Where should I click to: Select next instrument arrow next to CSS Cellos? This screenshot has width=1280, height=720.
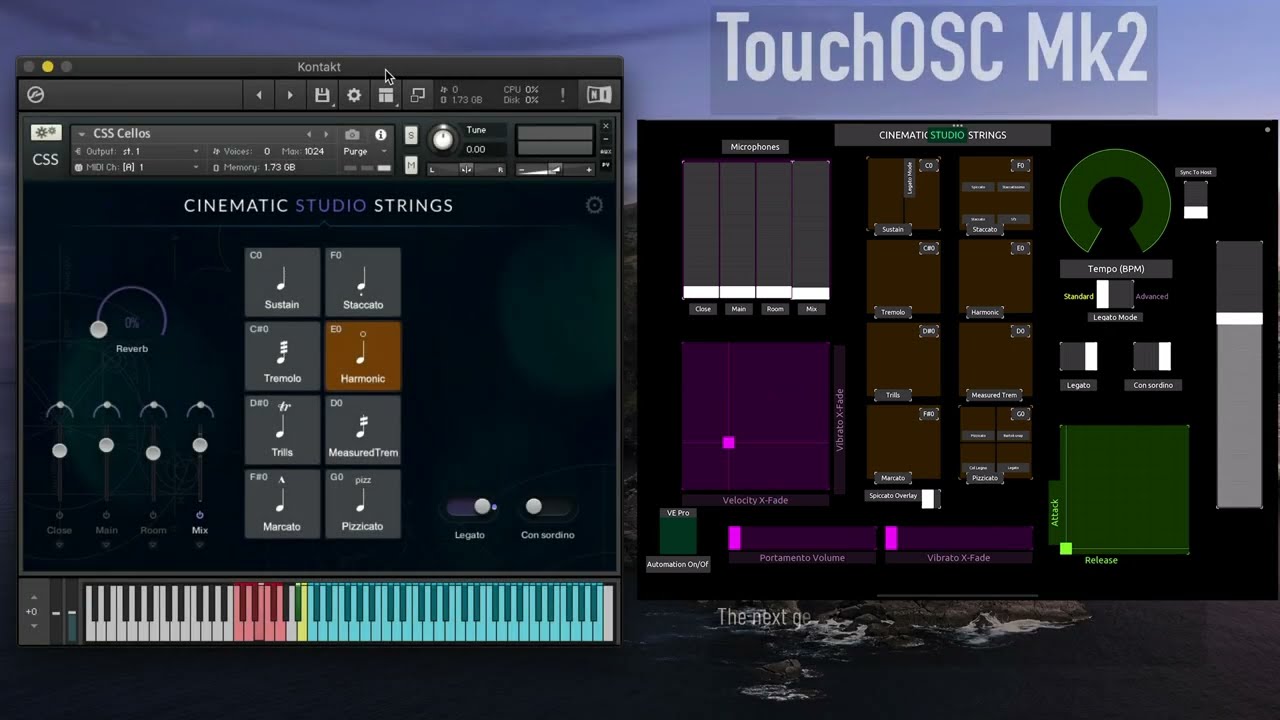325,134
